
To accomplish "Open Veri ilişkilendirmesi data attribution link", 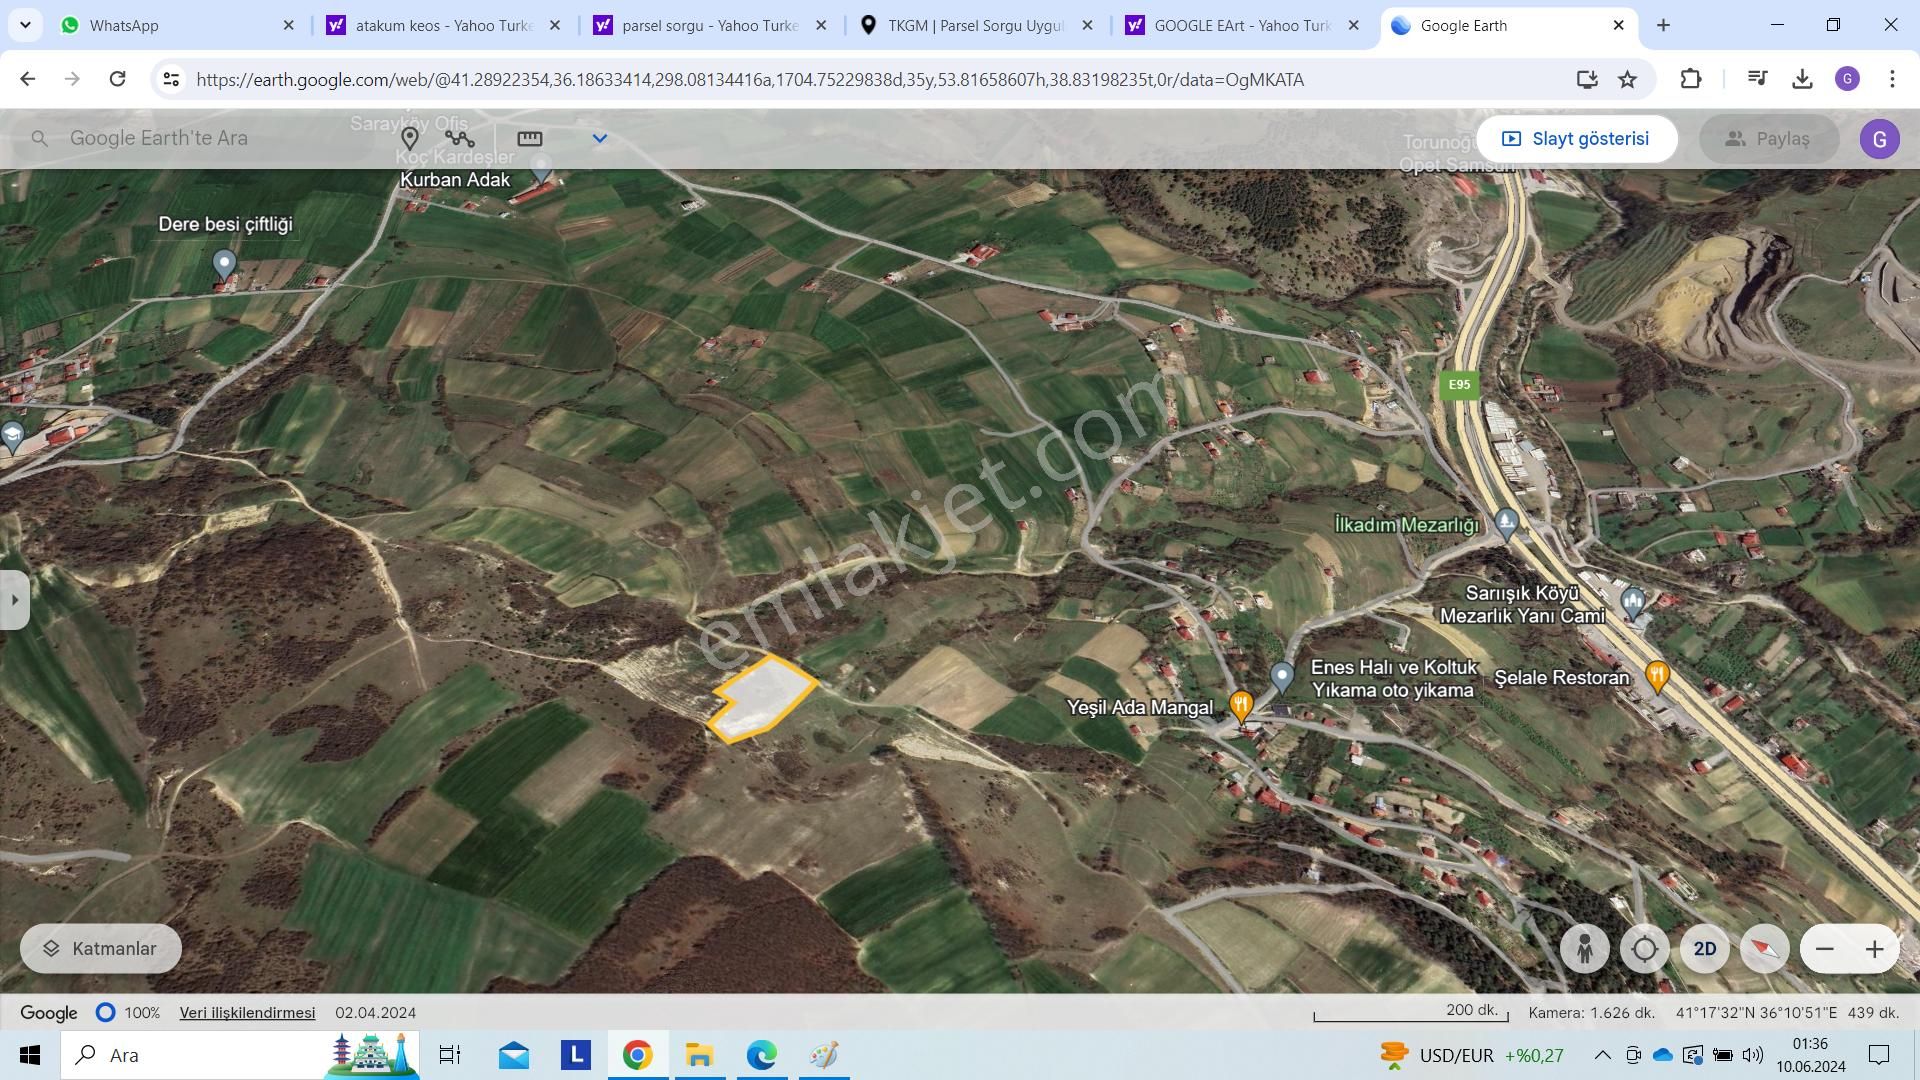I will 246,1012.
